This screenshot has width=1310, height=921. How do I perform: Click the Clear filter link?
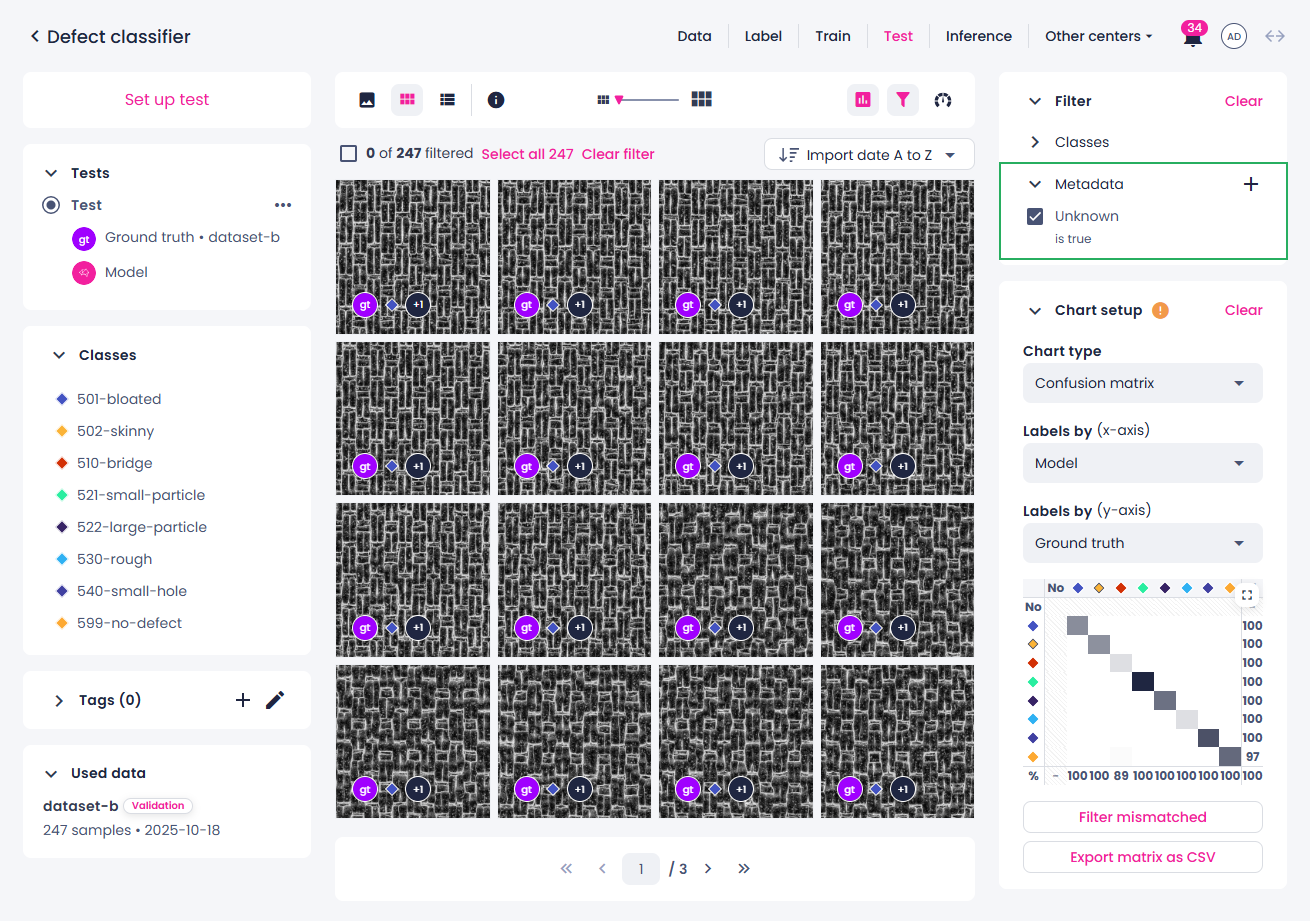coord(618,154)
